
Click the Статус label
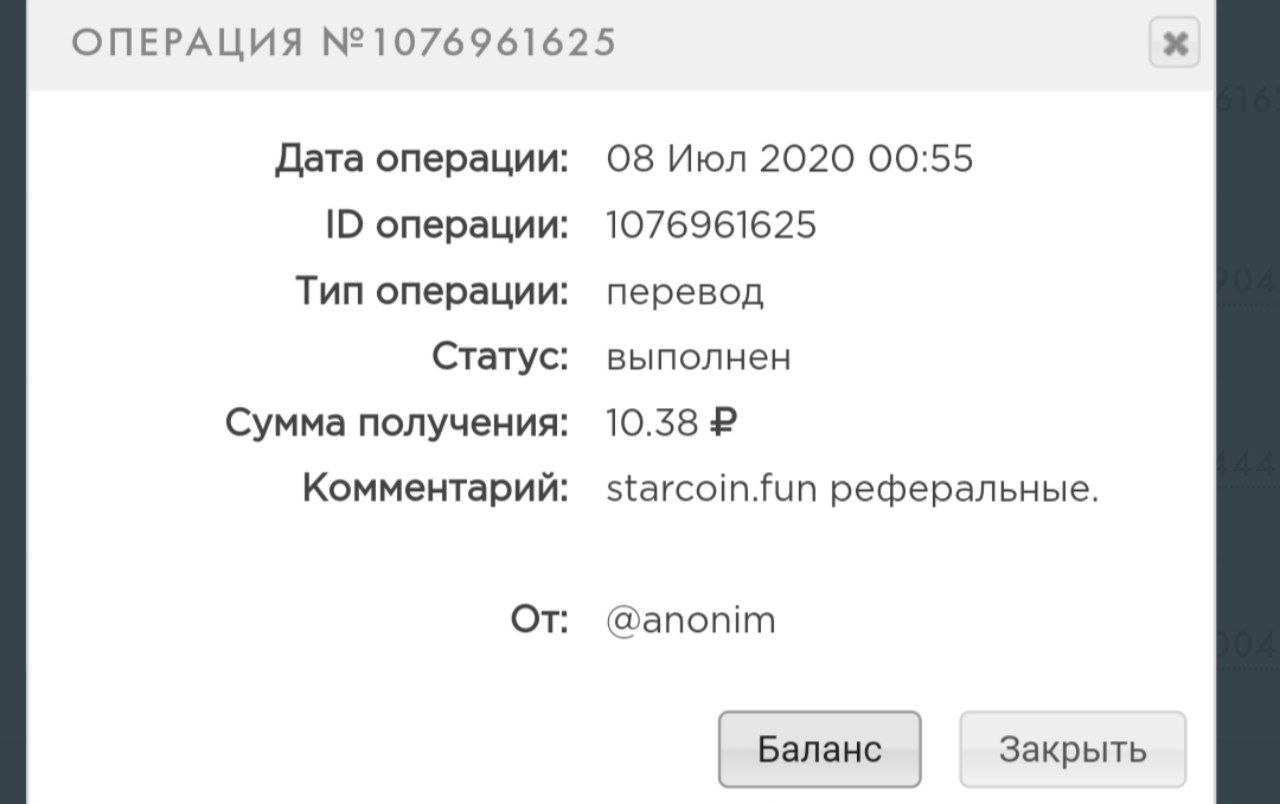500,357
